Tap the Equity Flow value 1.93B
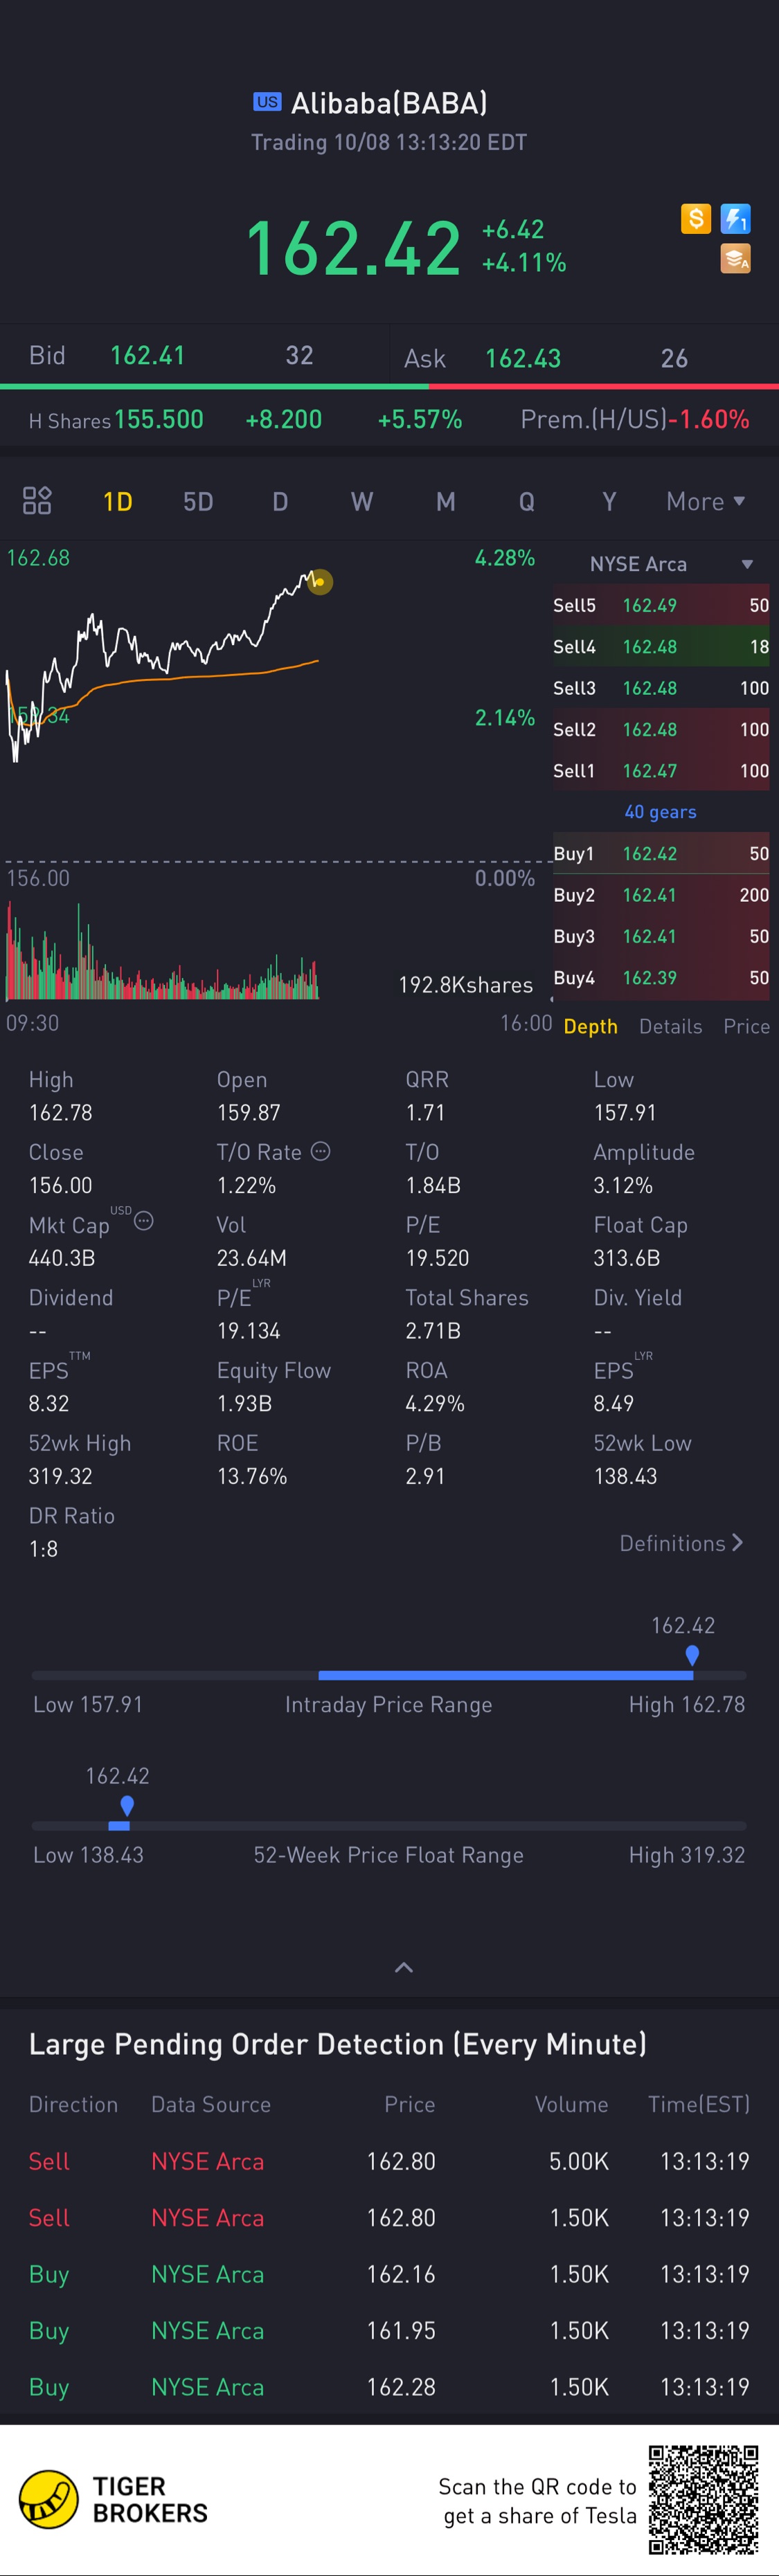Screen dimensions: 779x2576 (244, 1403)
